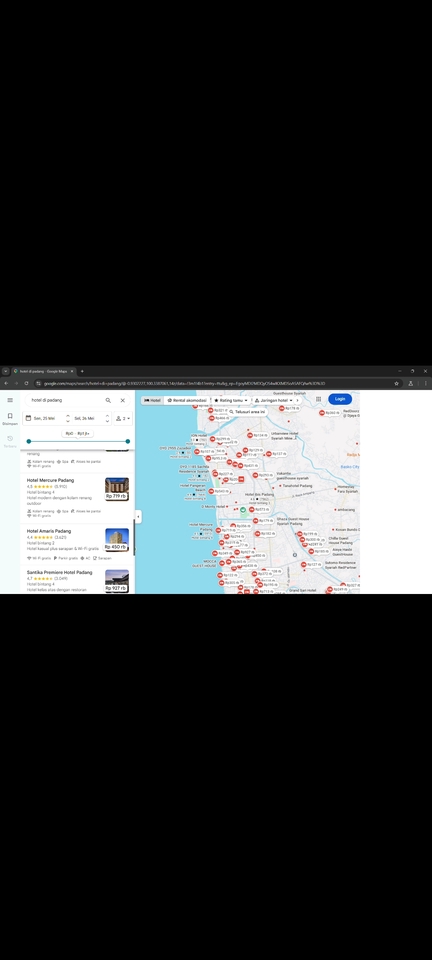The height and width of the screenshot is (960, 432).
Task: Open the tab search dropdown arrow
Action: (6, 371)
